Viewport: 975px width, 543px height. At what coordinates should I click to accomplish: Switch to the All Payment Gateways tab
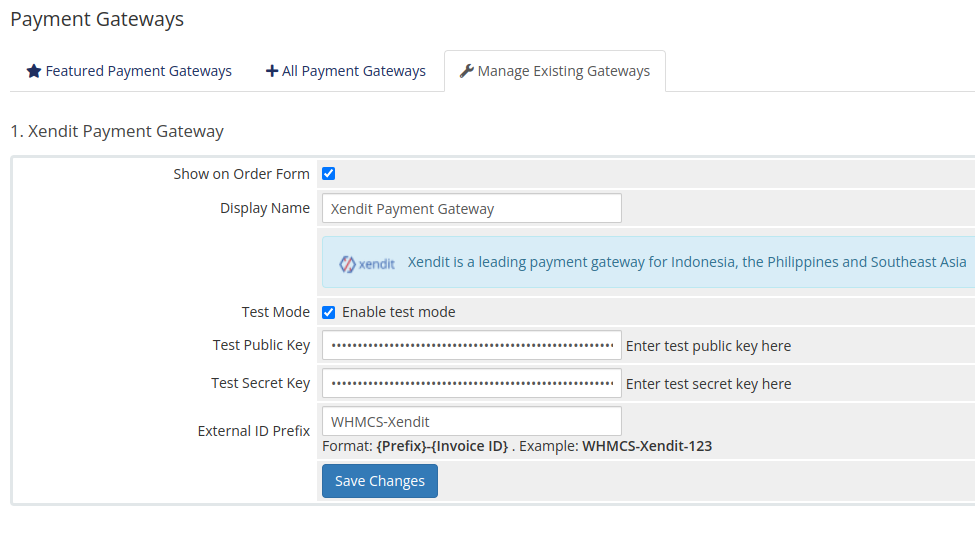tap(346, 71)
